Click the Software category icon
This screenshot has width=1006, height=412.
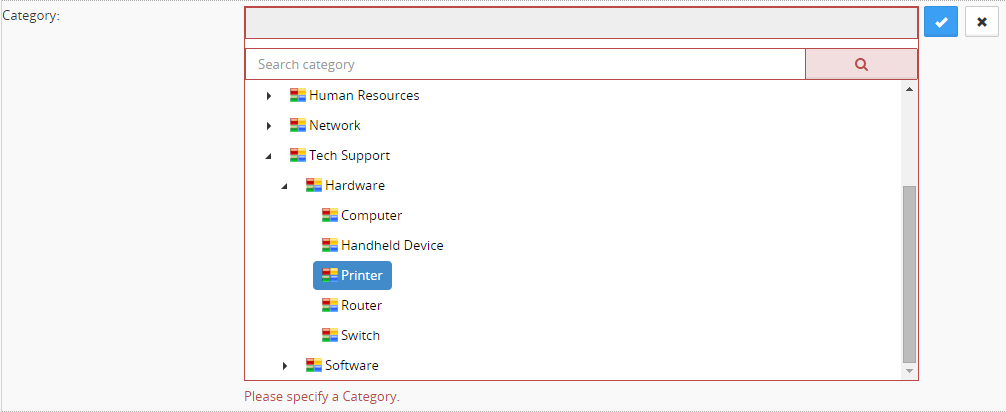[313, 366]
